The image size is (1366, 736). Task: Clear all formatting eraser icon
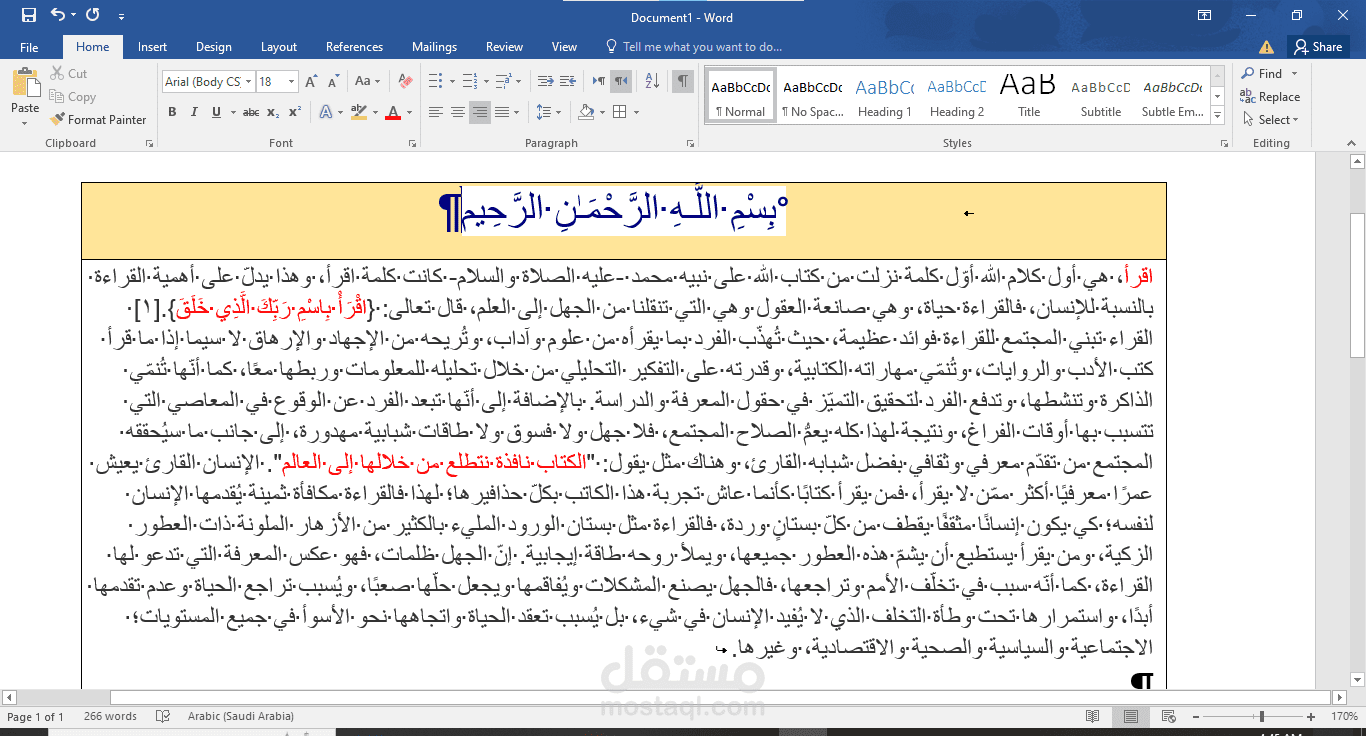click(406, 82)
